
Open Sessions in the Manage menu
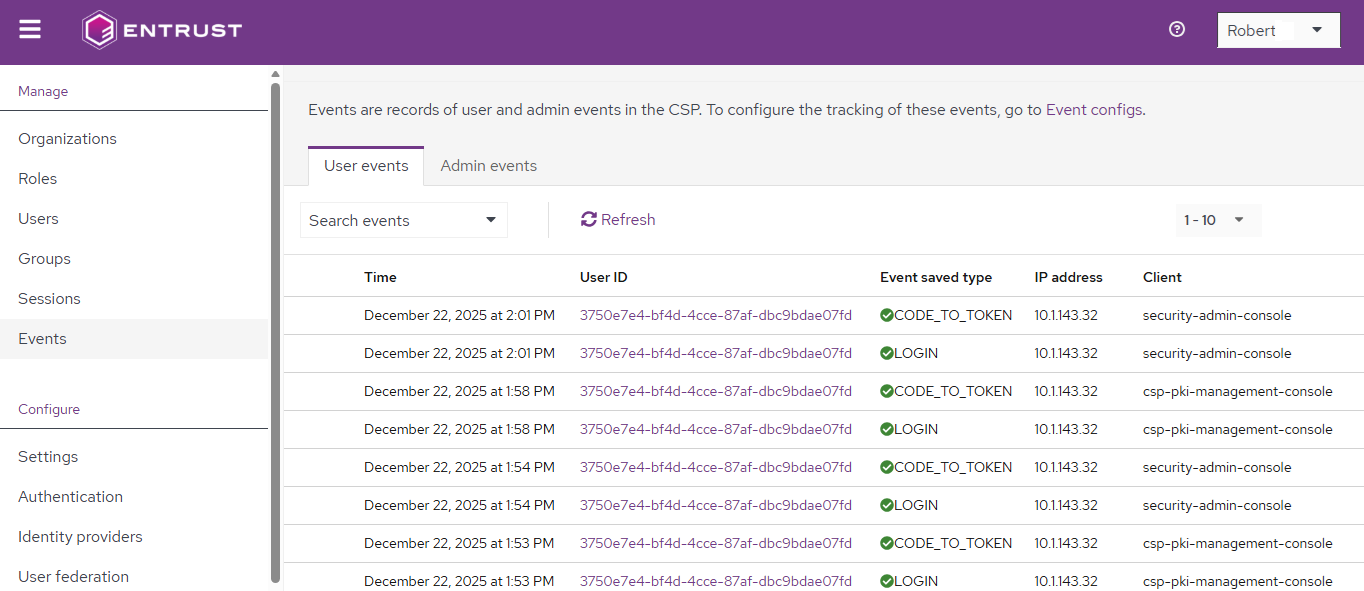(49, 299)
